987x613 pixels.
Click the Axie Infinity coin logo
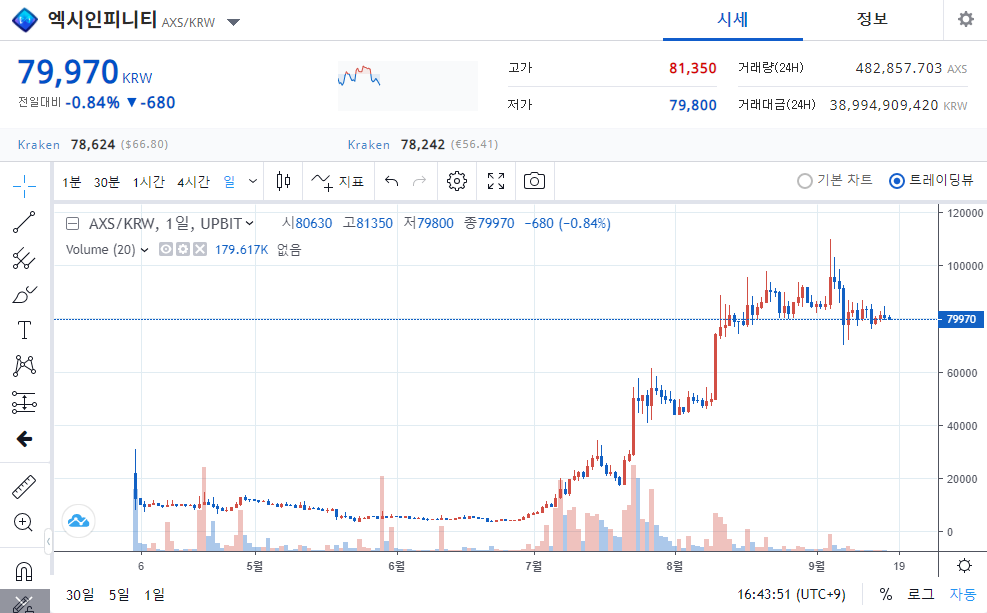pyautogui.click(x=25, y=20)
